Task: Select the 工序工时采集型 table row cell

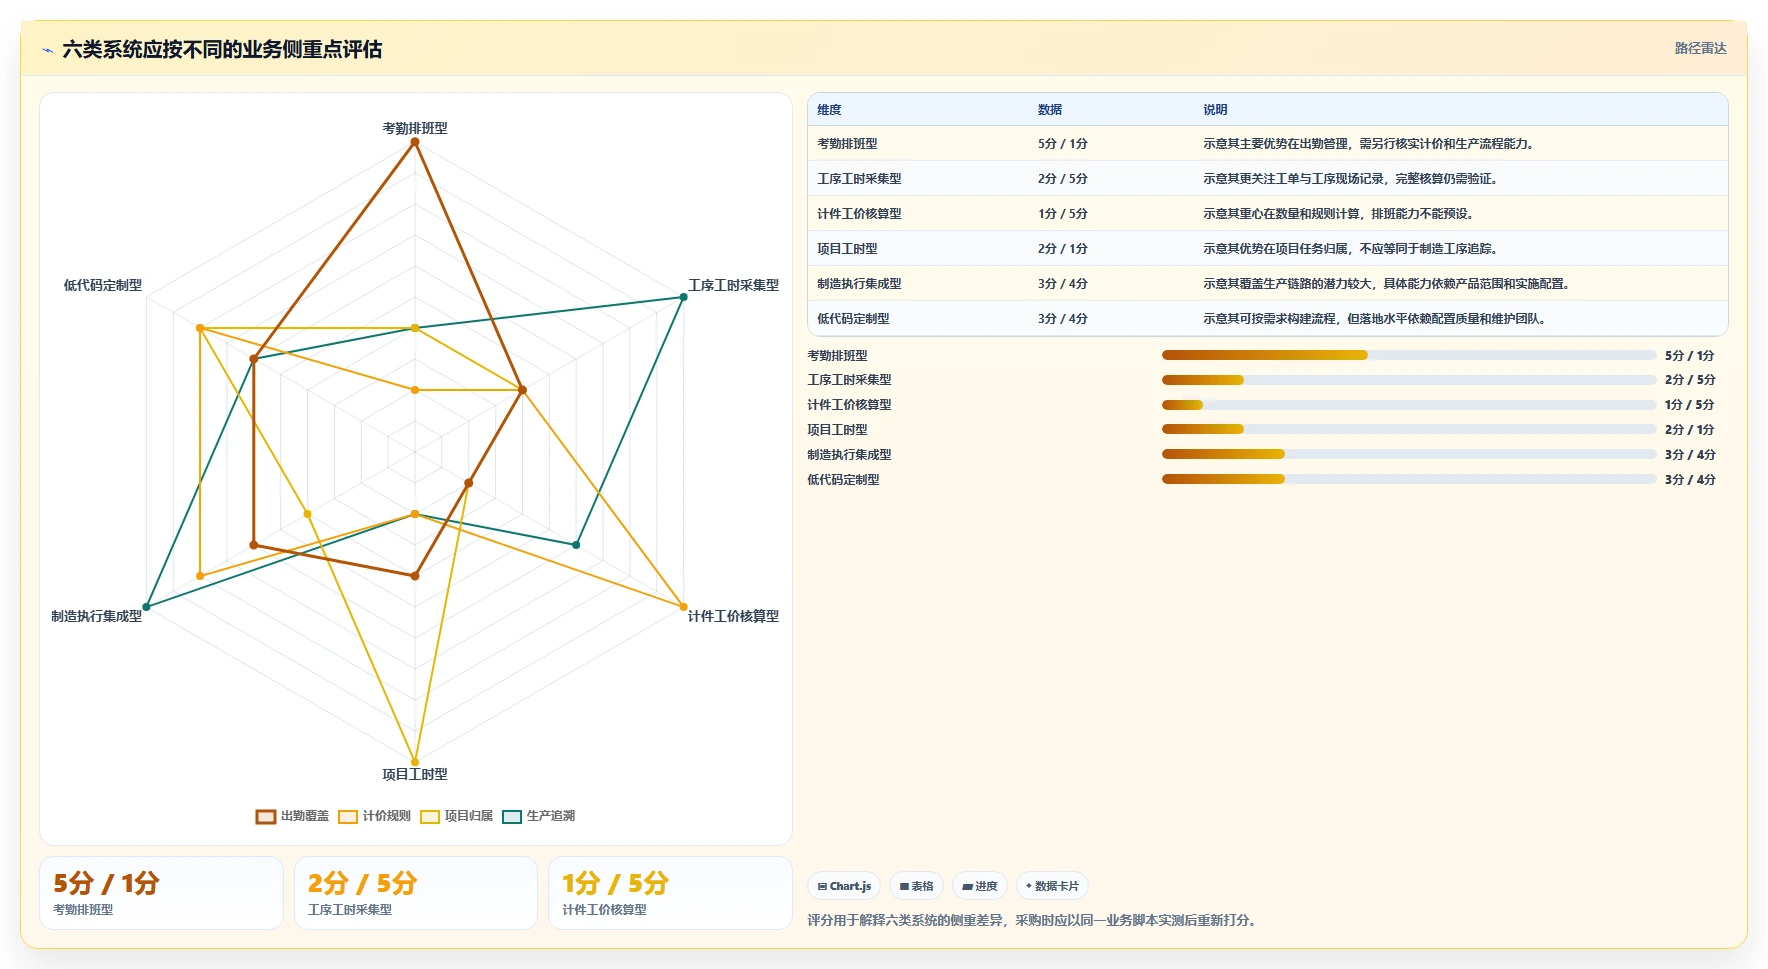Action: click(x=859, y=179)
